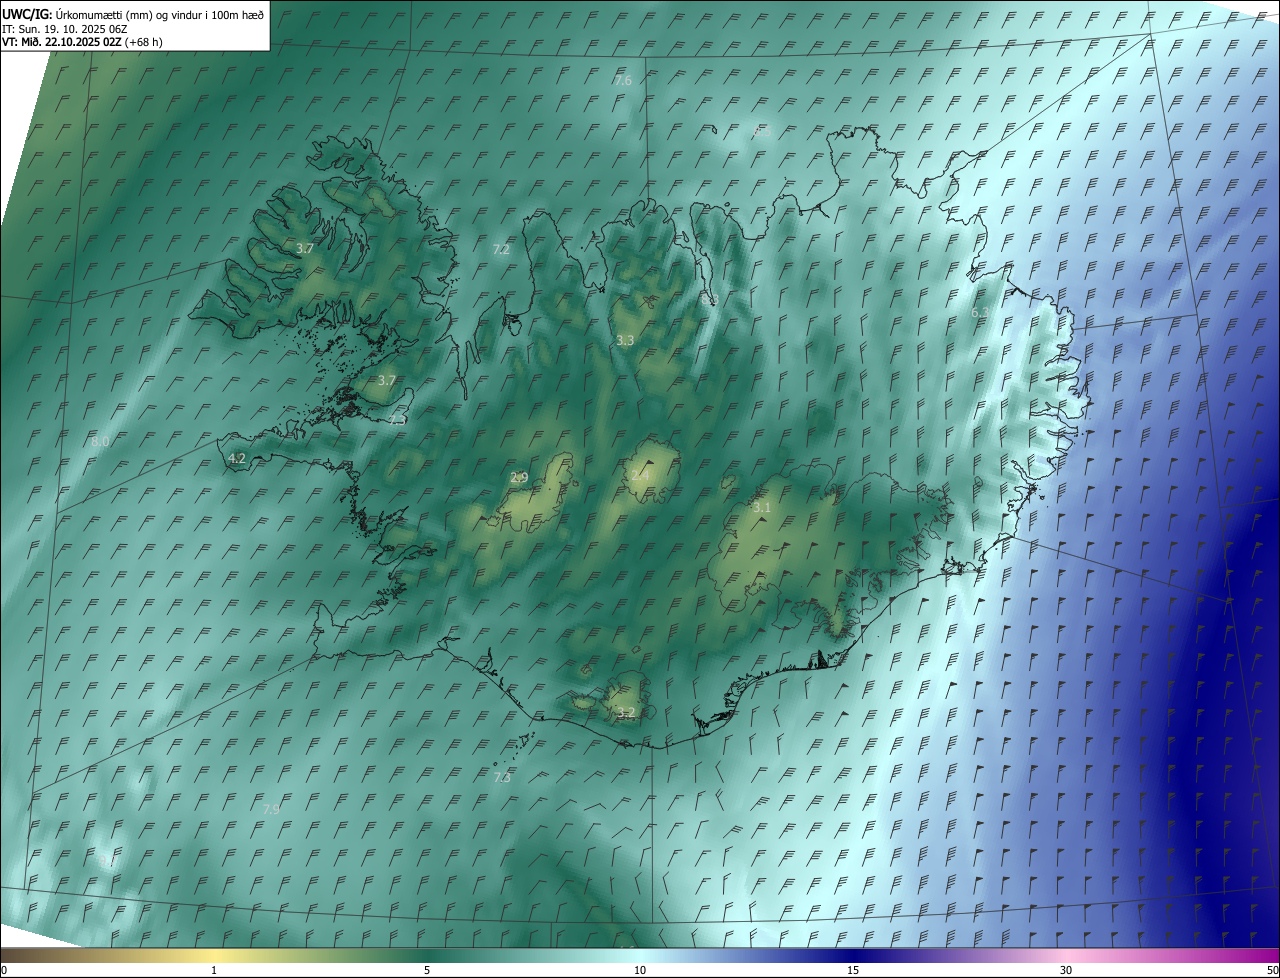Click the 'IT: Sun. 19. 10. 2025 06Z' line

click(x=65, y=29)
